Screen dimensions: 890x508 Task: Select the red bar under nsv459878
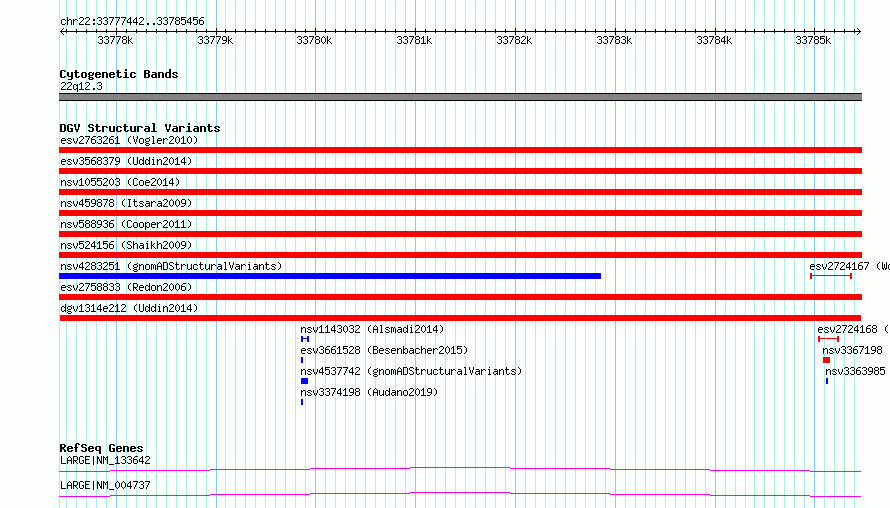coord(460,213)
